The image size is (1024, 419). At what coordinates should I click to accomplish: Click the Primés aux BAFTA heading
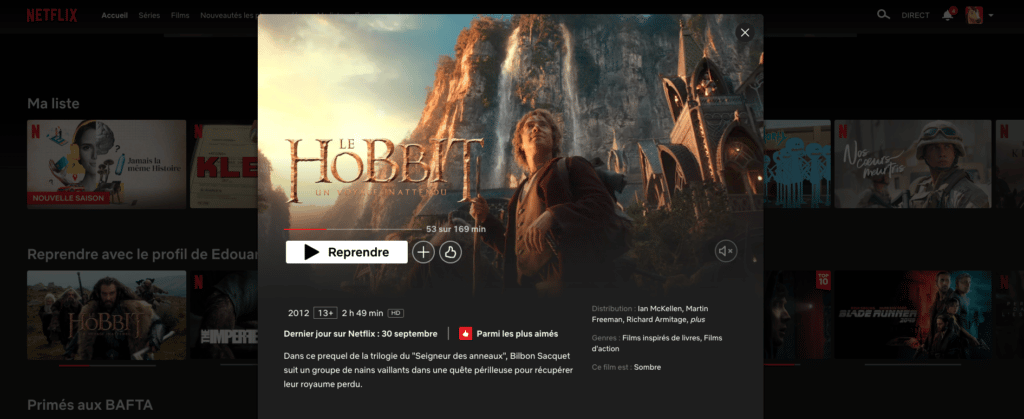pyautogui.click(x=89, y=405)
